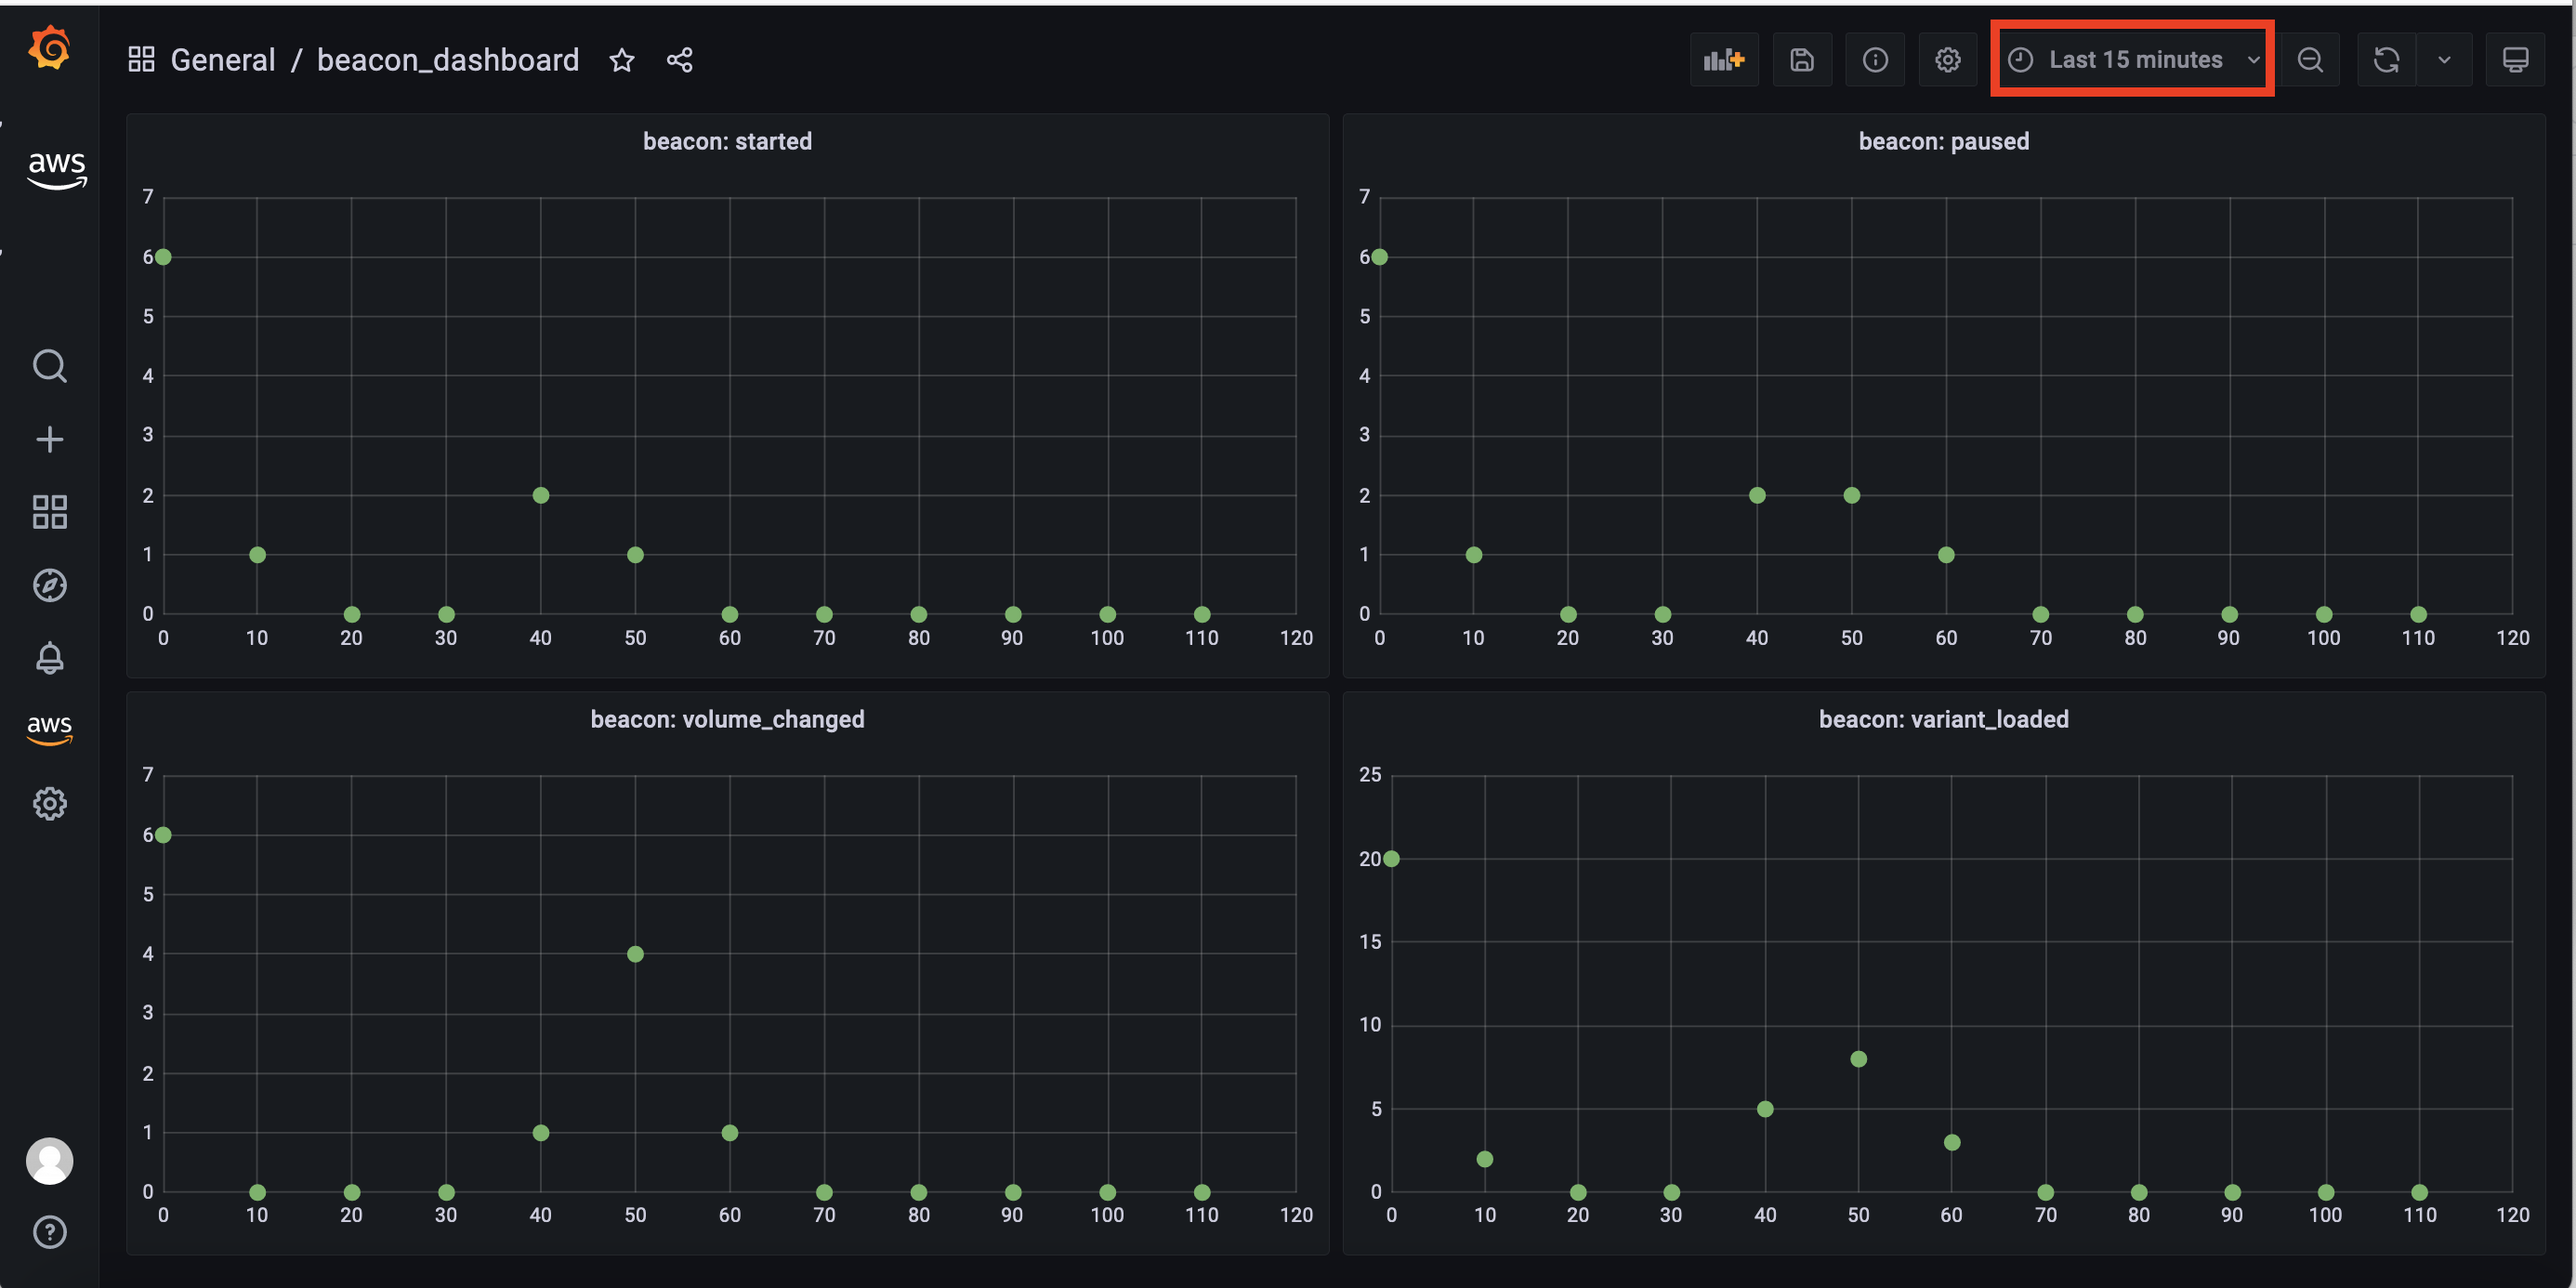This screenshot has width=2576, height=1288.
Task: Save the dashboard with floppy icon
Action: coord(1802,60)
